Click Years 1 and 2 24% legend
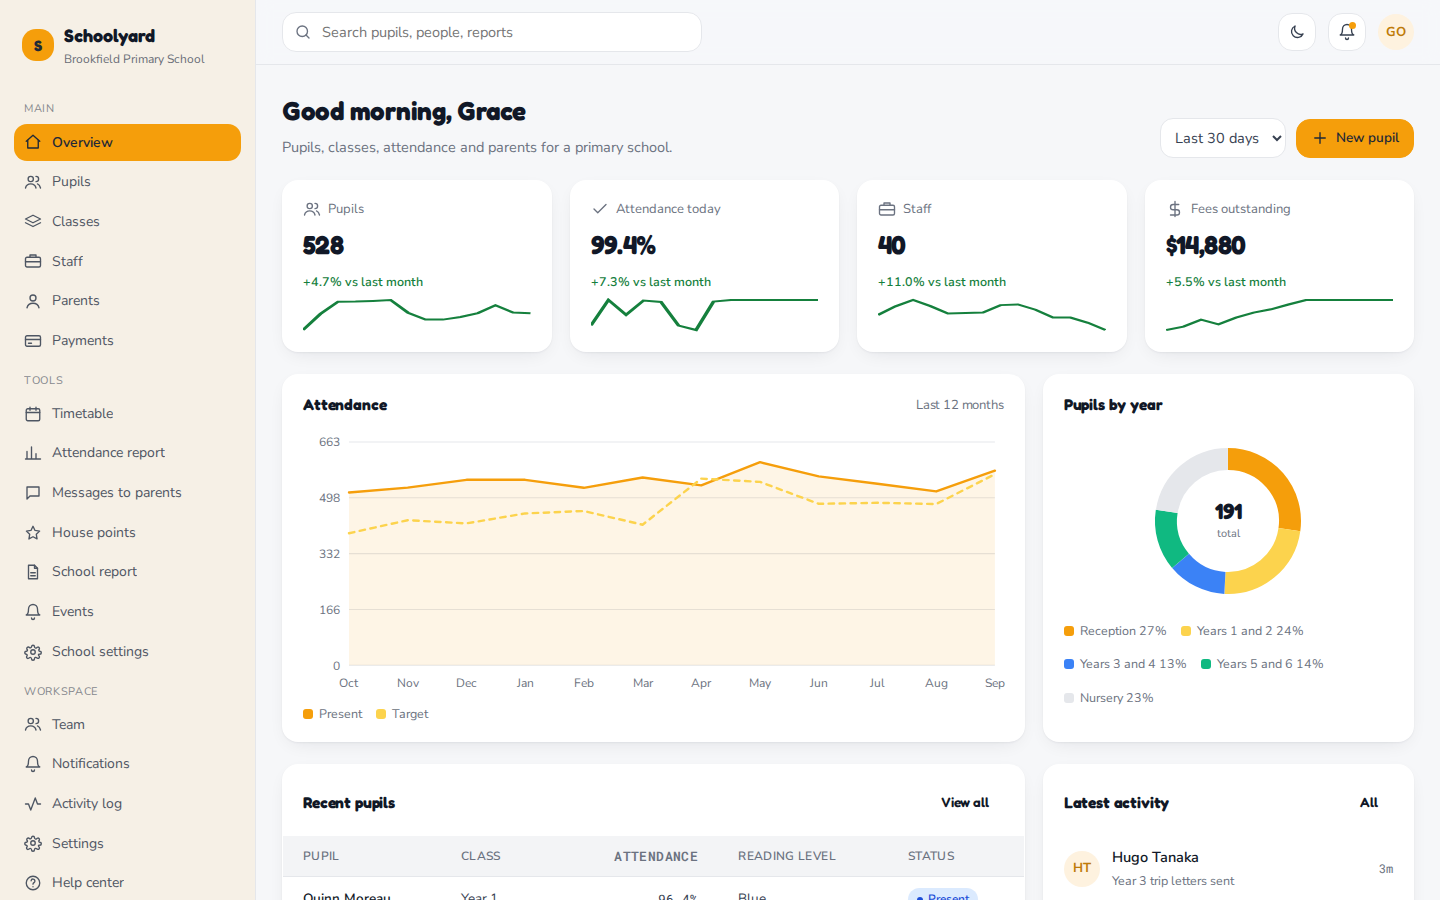The image size is (1440, 900). [1242, 631]
